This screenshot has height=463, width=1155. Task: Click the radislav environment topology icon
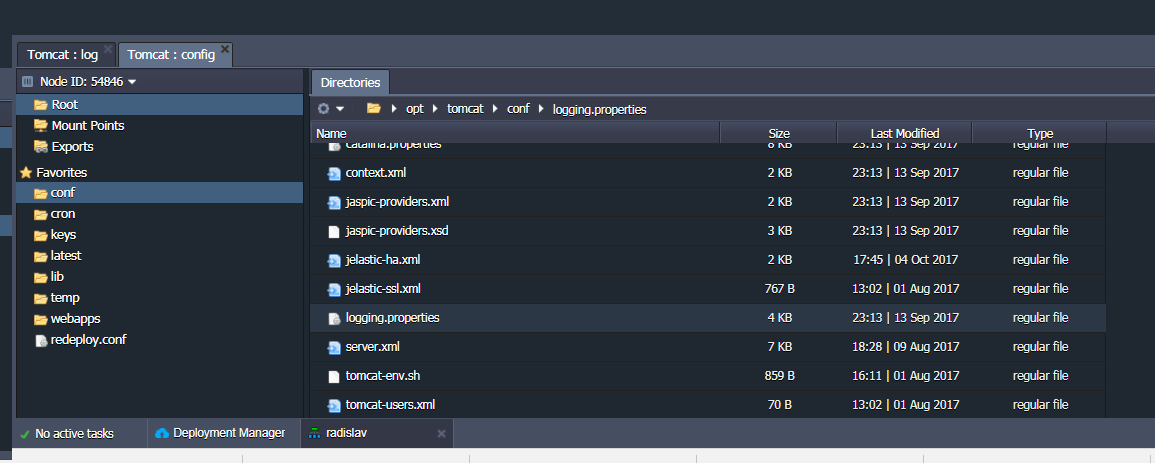315,433
